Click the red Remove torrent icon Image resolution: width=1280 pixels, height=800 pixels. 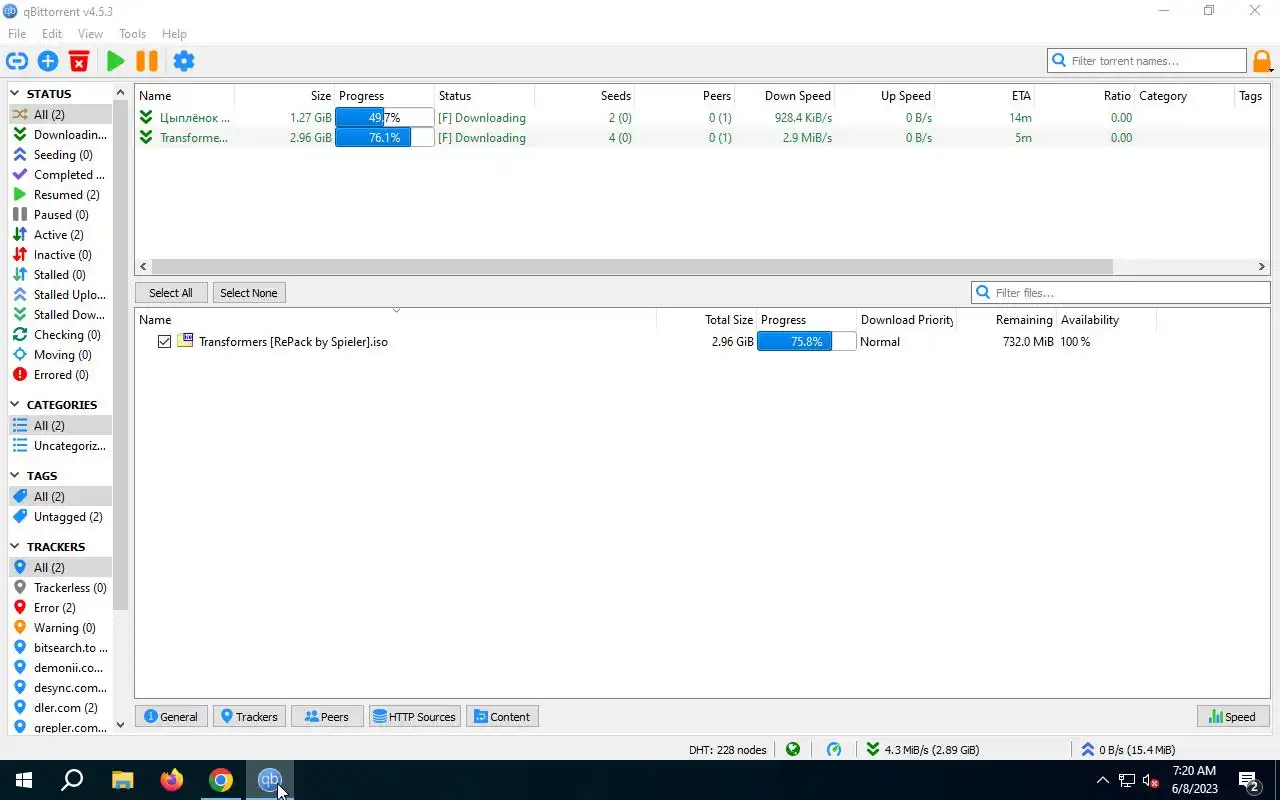(x=79, y=61)
